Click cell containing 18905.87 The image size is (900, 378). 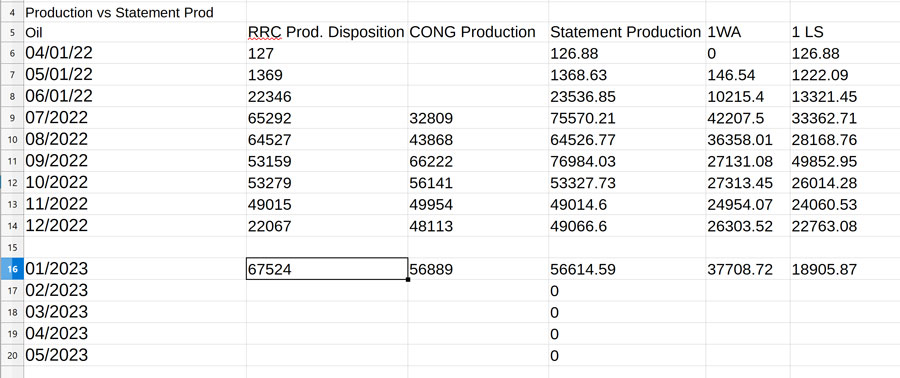(845, 269)
